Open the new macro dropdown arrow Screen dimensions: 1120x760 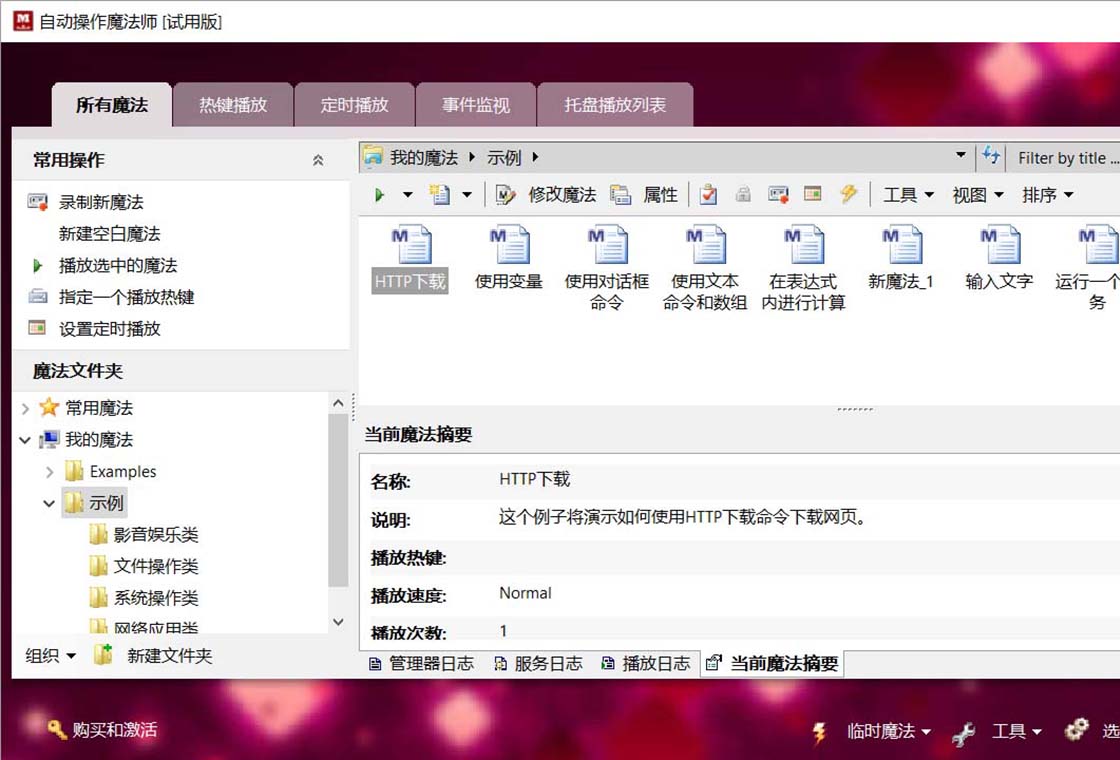[x=466, y=194]
